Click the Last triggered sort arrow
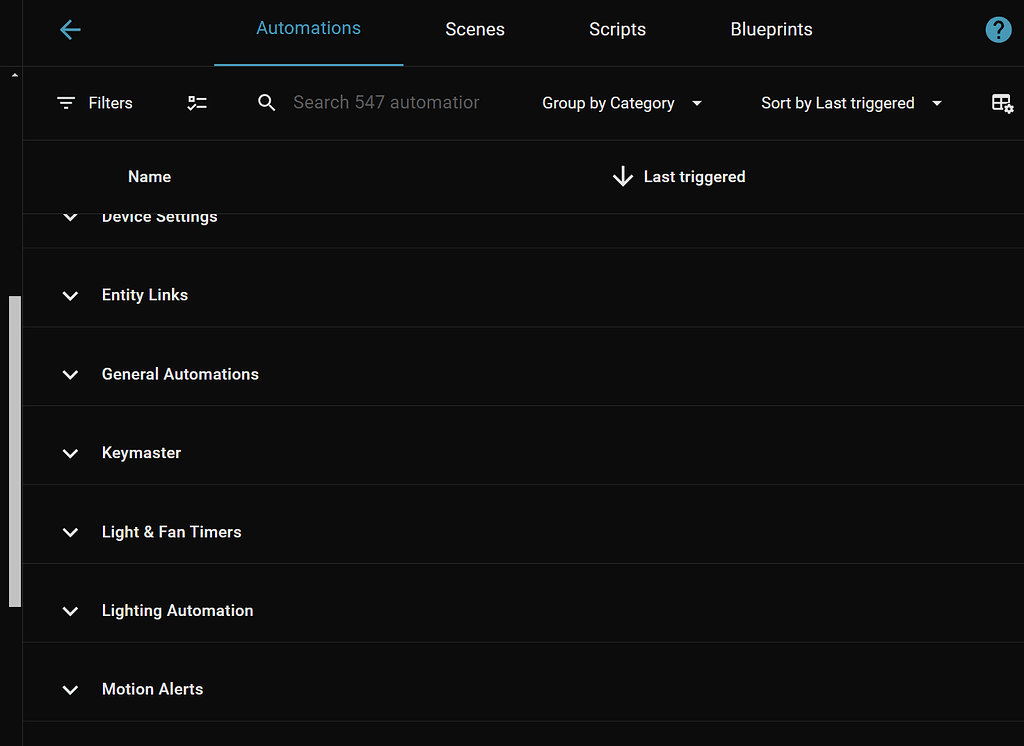 coord(623,177)
